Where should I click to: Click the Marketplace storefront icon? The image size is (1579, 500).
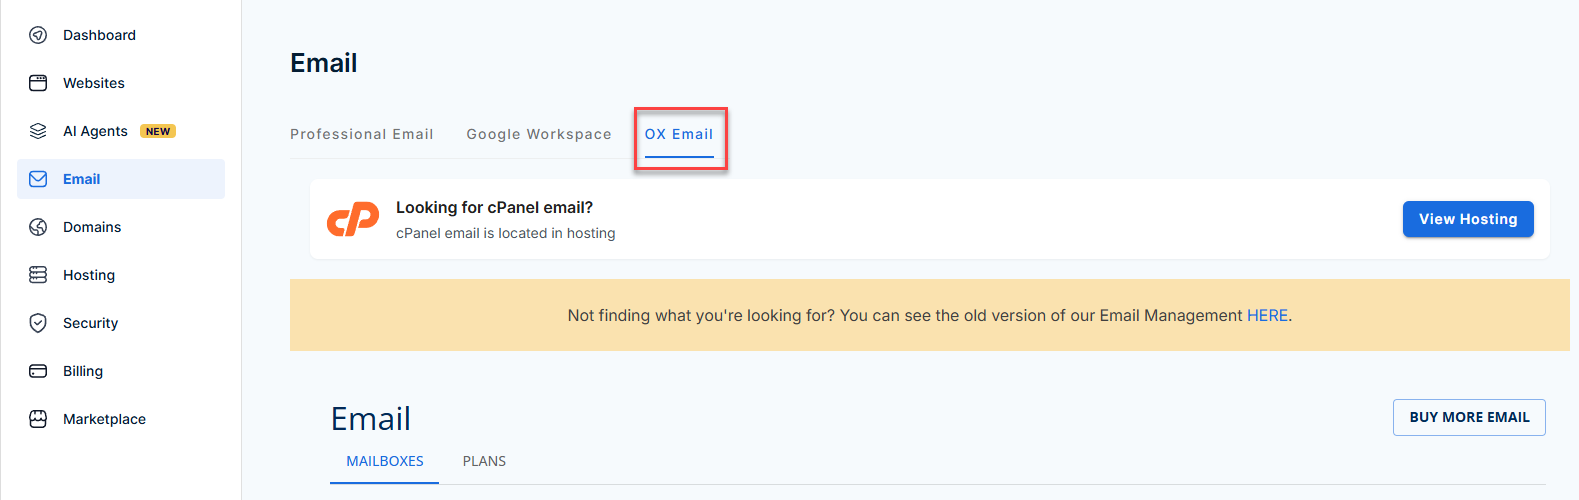click(38, 419)
